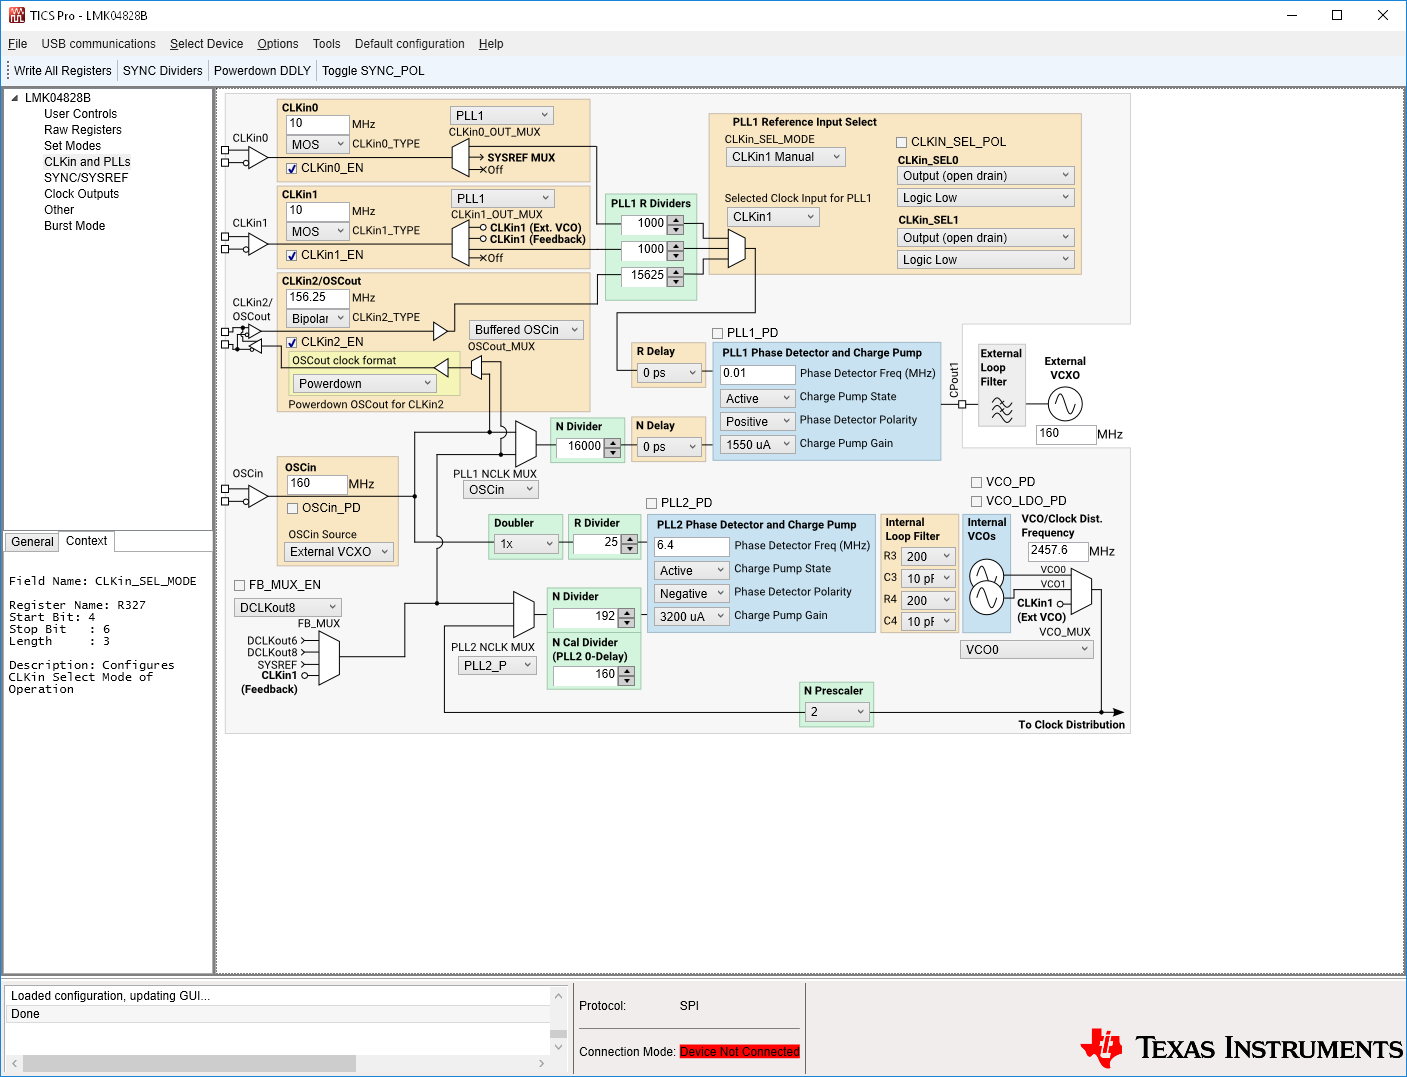Screen dimensions: 1407x1077
Task: Click the CLKin1 input buffer triangle symbol
Action: click(x=257, y=243)
